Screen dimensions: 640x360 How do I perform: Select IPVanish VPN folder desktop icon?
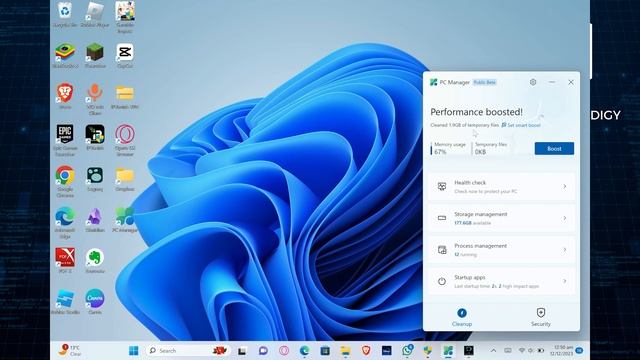(x=124, y=97)
